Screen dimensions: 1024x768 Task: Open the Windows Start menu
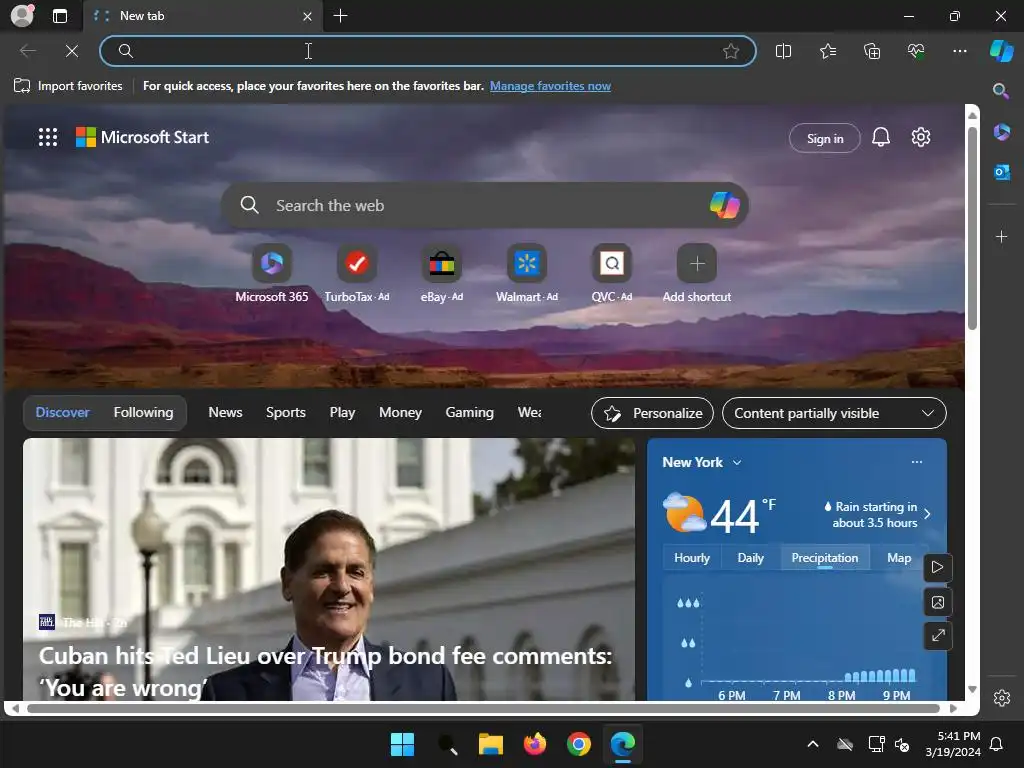[x=402, y=744]
